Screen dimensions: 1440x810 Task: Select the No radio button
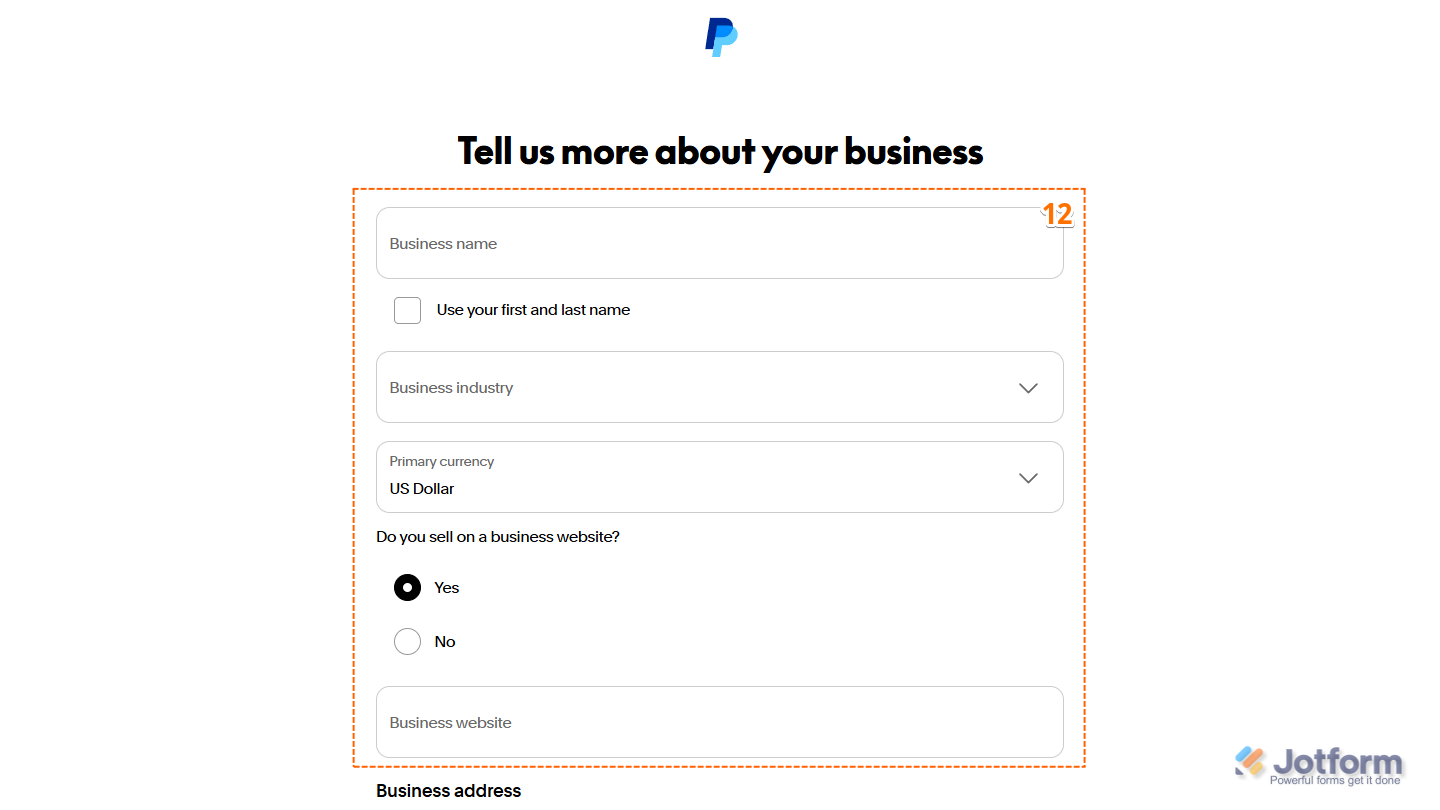click(407, 641)
